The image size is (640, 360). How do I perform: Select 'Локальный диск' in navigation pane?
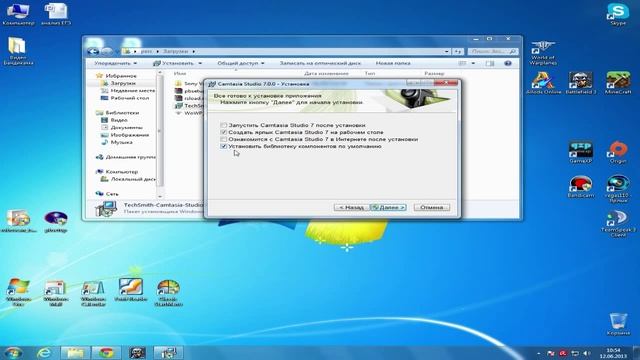[x=133, y=179]
